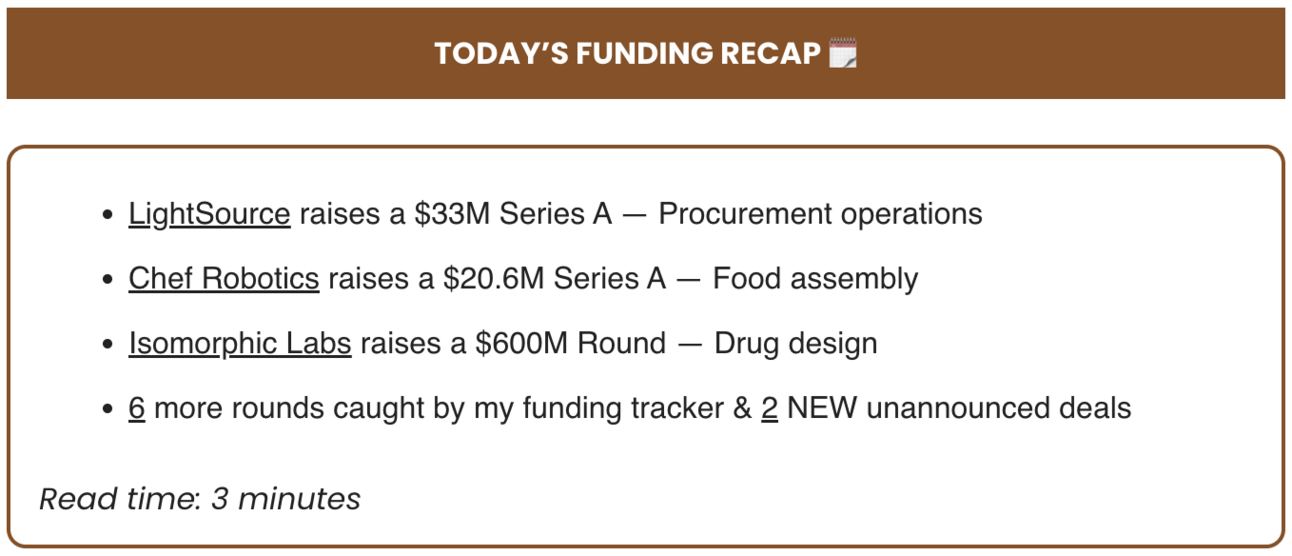Image resolution: width=1292 pixels, height=556 pixels.
Task: Open the Chef Robotics link
Action: pos(224,278)
